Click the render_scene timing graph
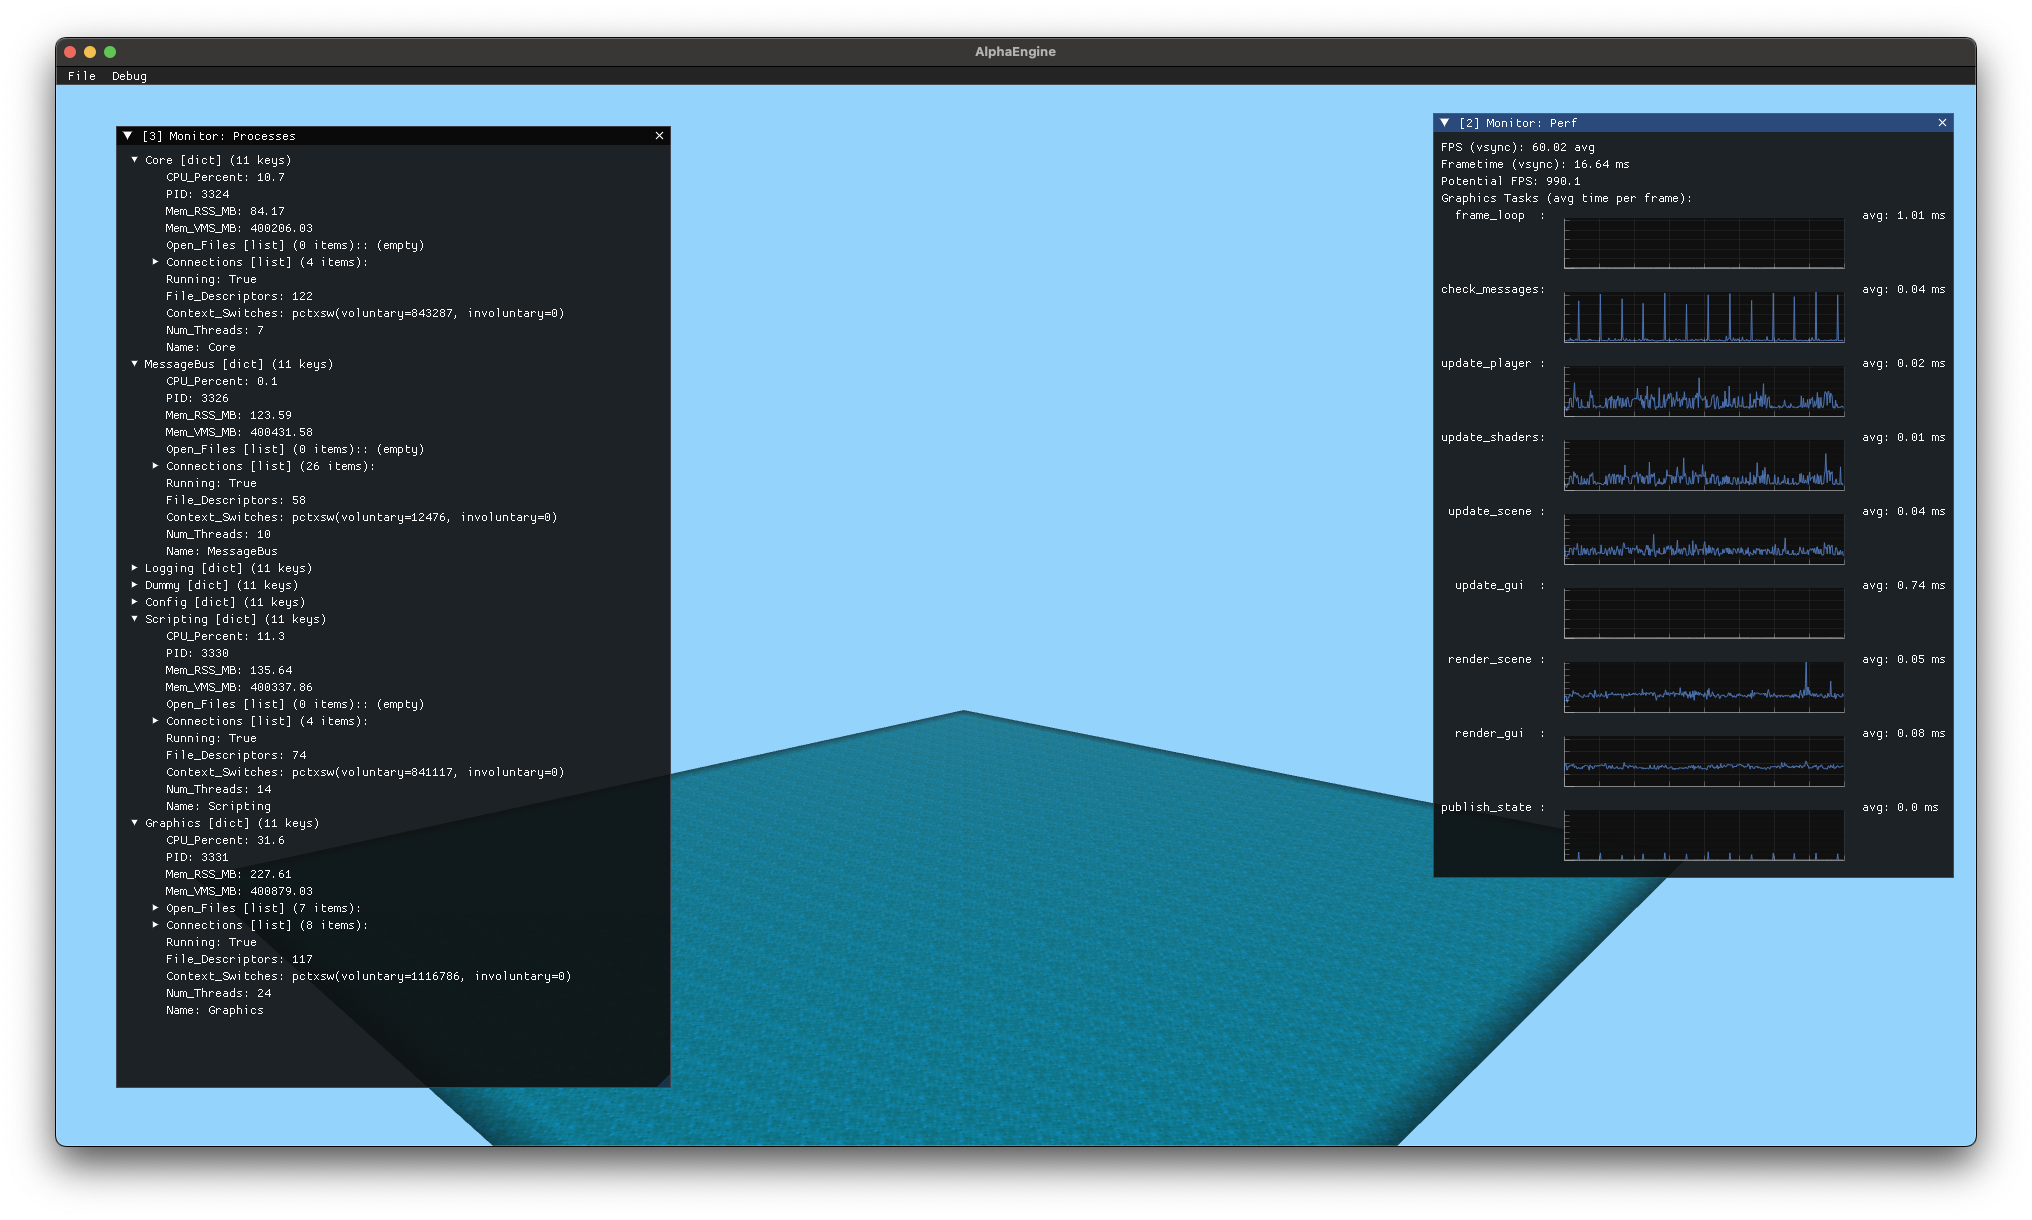 pyautogui.click(x=1703, y=687)
